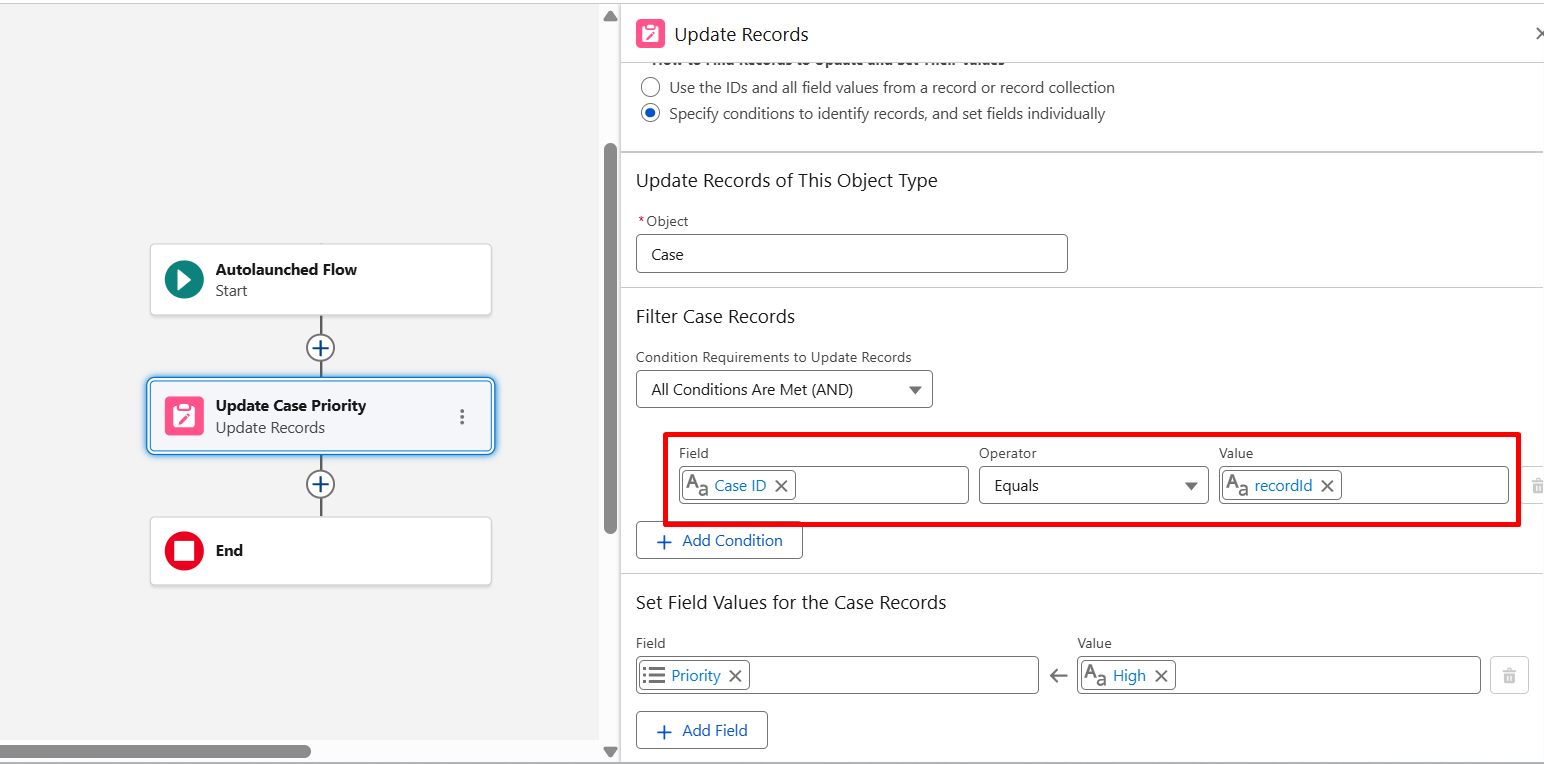Screen dimensions: 1544x764
Task: Delete the Priority field assignment row
Action: (x=1509, y=675)
